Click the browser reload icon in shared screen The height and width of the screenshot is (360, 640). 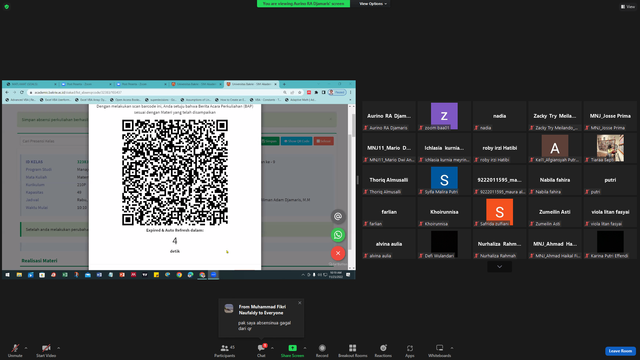(x=22, y=93)
